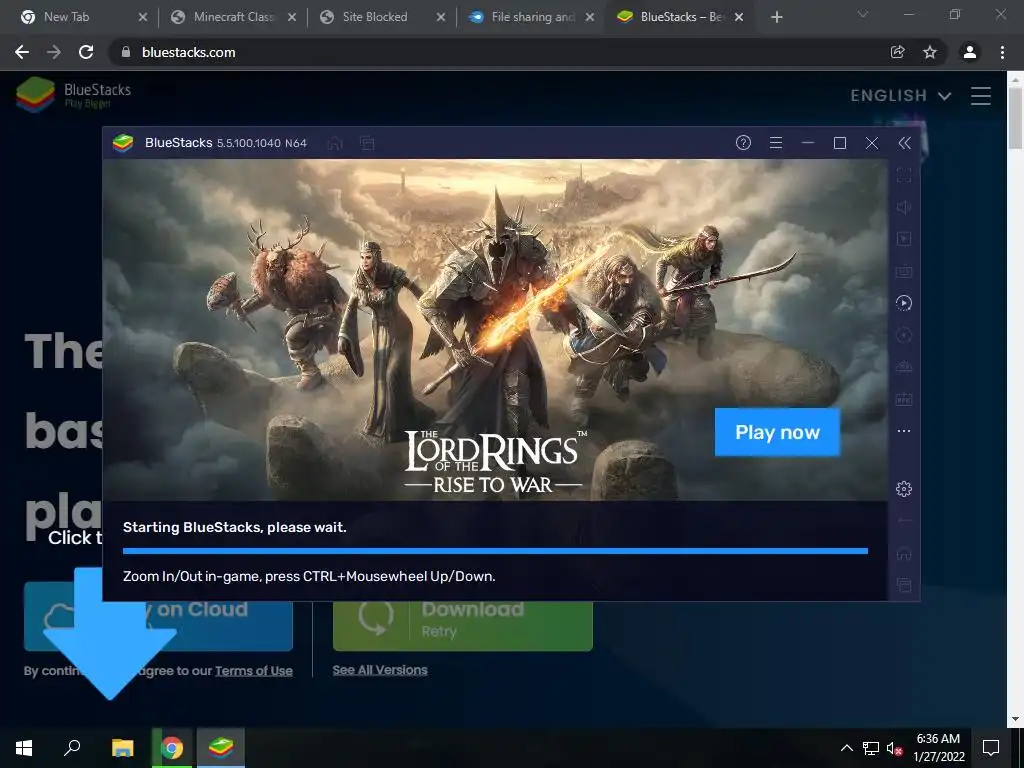Click the dimmed icon above the APK icon in sidebar
This screenshot has width=1024, height=768.
[904, 367]
